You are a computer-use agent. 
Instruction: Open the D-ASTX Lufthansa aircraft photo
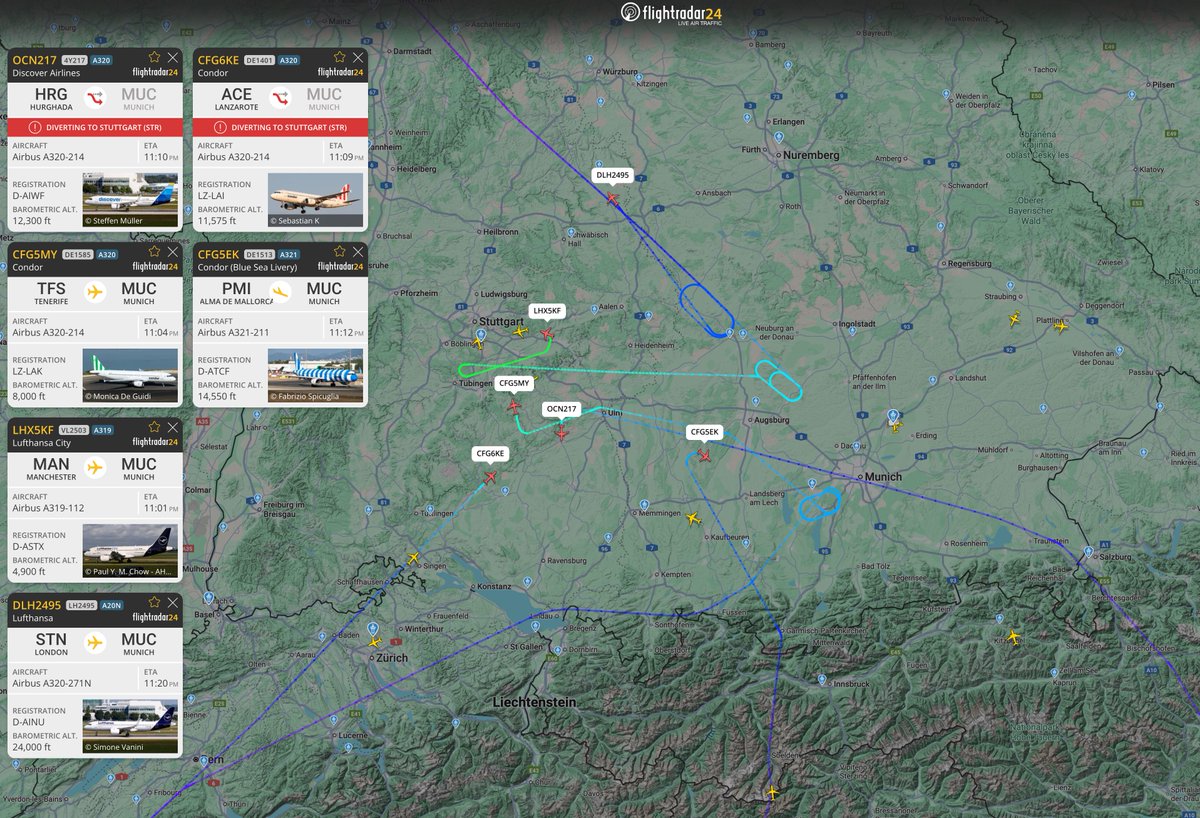click(130, 551)
